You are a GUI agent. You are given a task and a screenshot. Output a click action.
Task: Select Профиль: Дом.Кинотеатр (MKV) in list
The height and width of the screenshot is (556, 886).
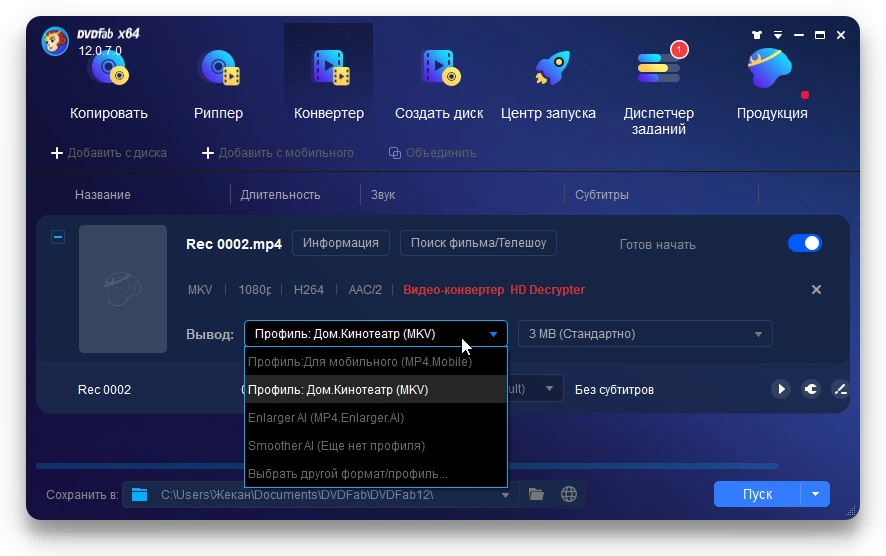click(x=376, y=390)
